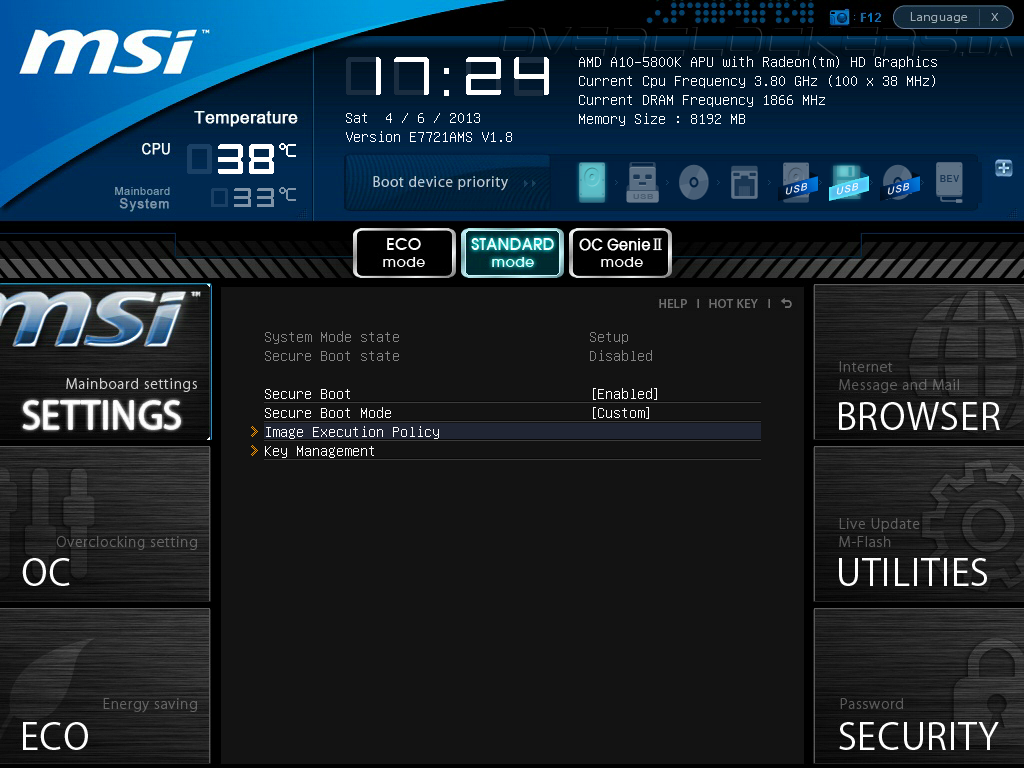Open the SECURITY password section
This screenshot has width=1024, height=768.
(919, 686)
